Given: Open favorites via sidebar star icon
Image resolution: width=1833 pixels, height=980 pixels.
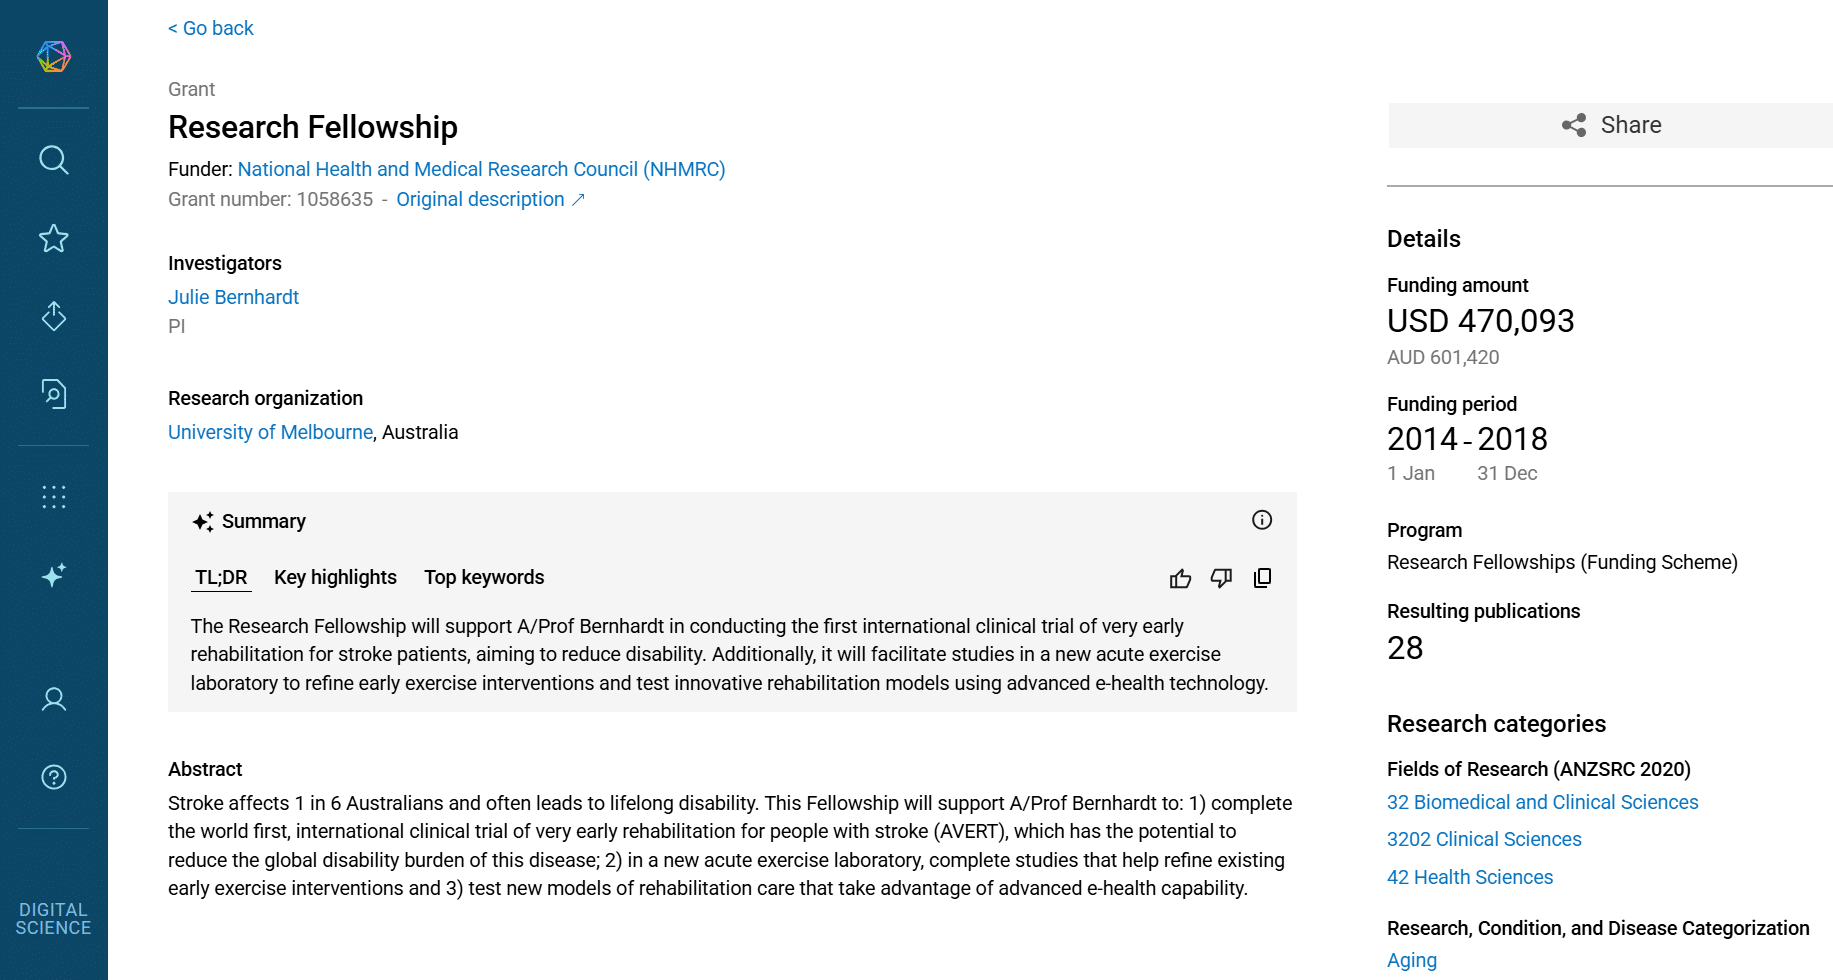Looking at the screenshot, I should (x=54, y=238).
